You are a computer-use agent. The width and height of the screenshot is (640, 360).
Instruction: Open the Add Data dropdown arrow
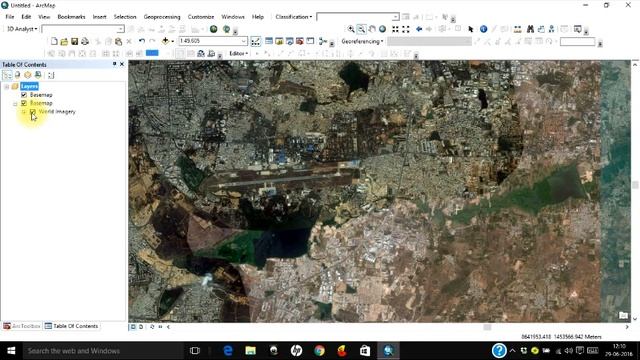[172, 41]
